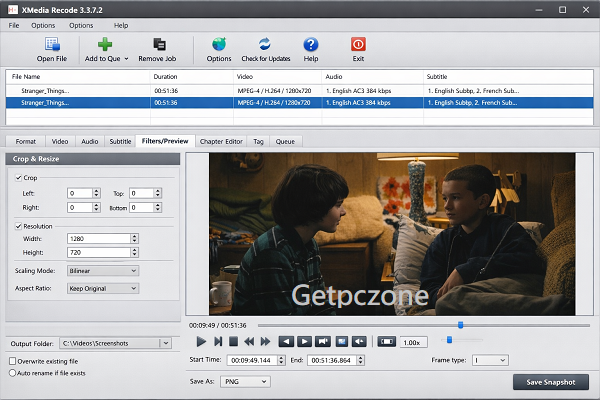
Task: Click the Height stepper arrows
Action: pos(134,252)
